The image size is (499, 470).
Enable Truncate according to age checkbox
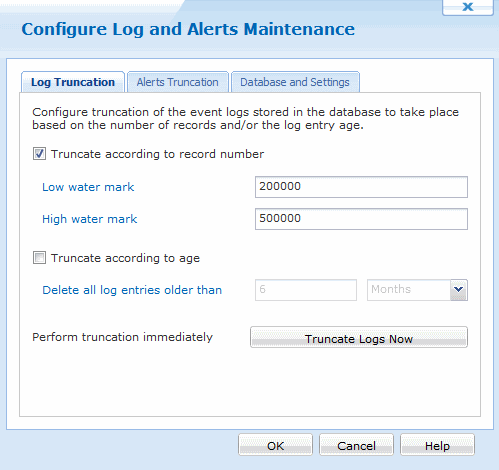pos(39,258)
